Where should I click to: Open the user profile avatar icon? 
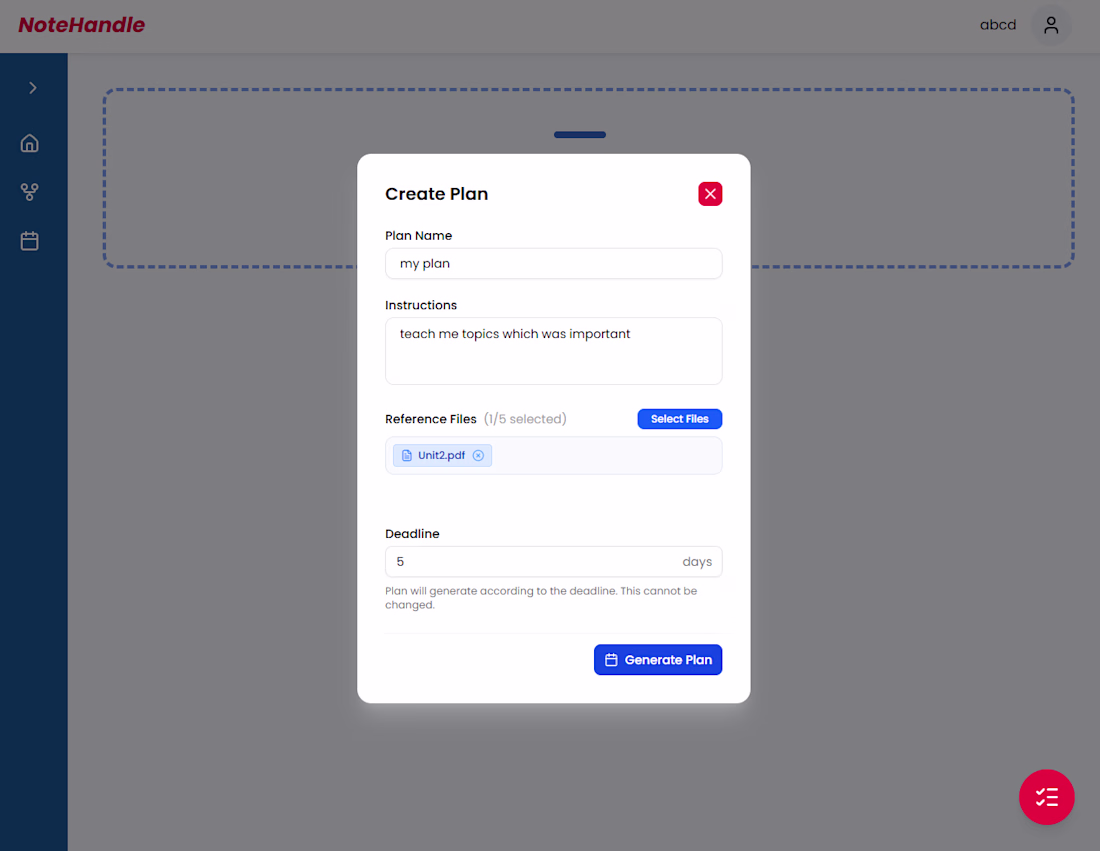[1050, 25]
